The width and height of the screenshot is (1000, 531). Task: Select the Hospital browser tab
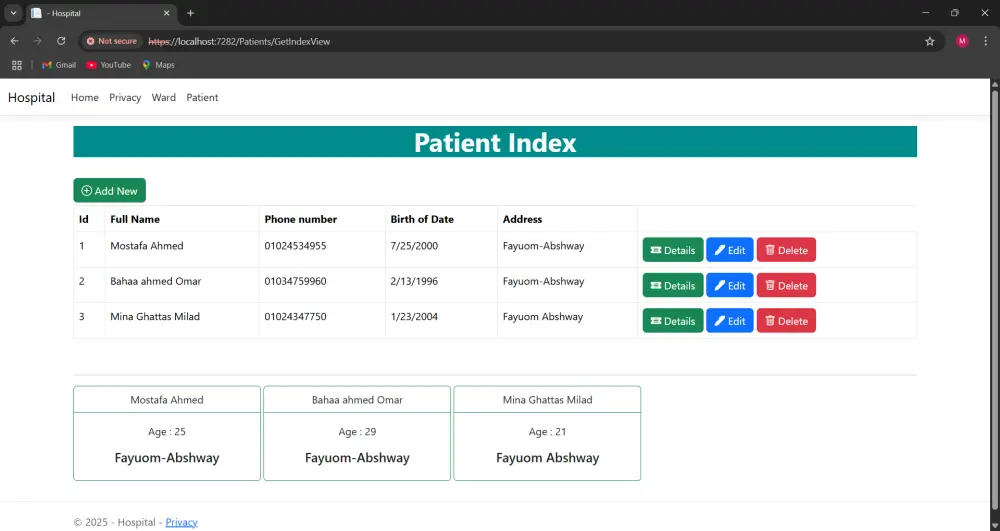[x=101, y=13]
